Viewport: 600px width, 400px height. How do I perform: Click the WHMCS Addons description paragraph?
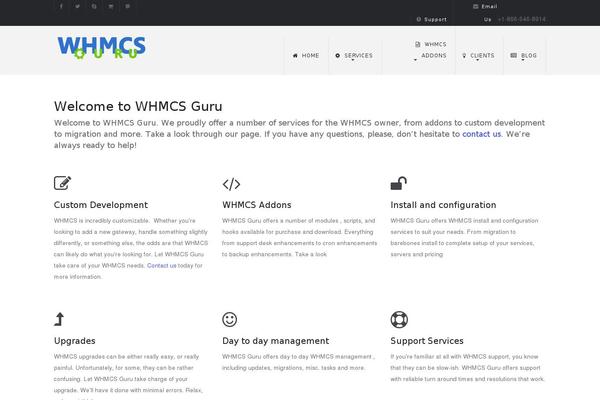299,237
